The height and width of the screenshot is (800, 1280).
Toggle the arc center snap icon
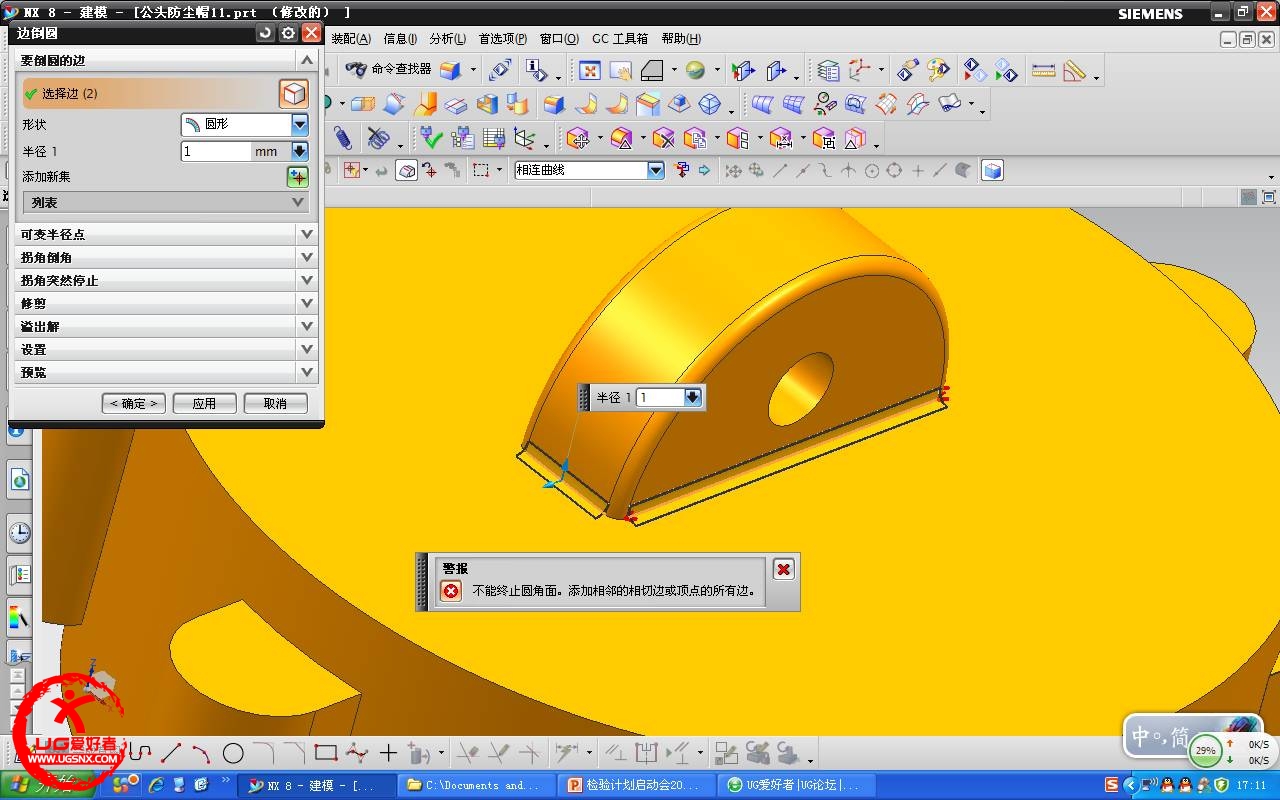[871, 171]
